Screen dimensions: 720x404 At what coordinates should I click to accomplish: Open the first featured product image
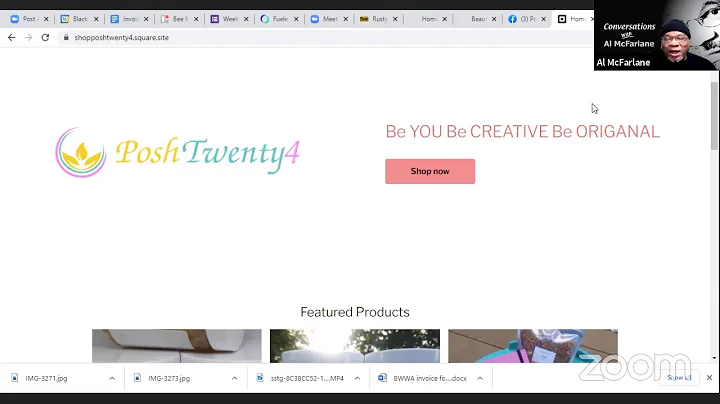(x=177, y=346)
